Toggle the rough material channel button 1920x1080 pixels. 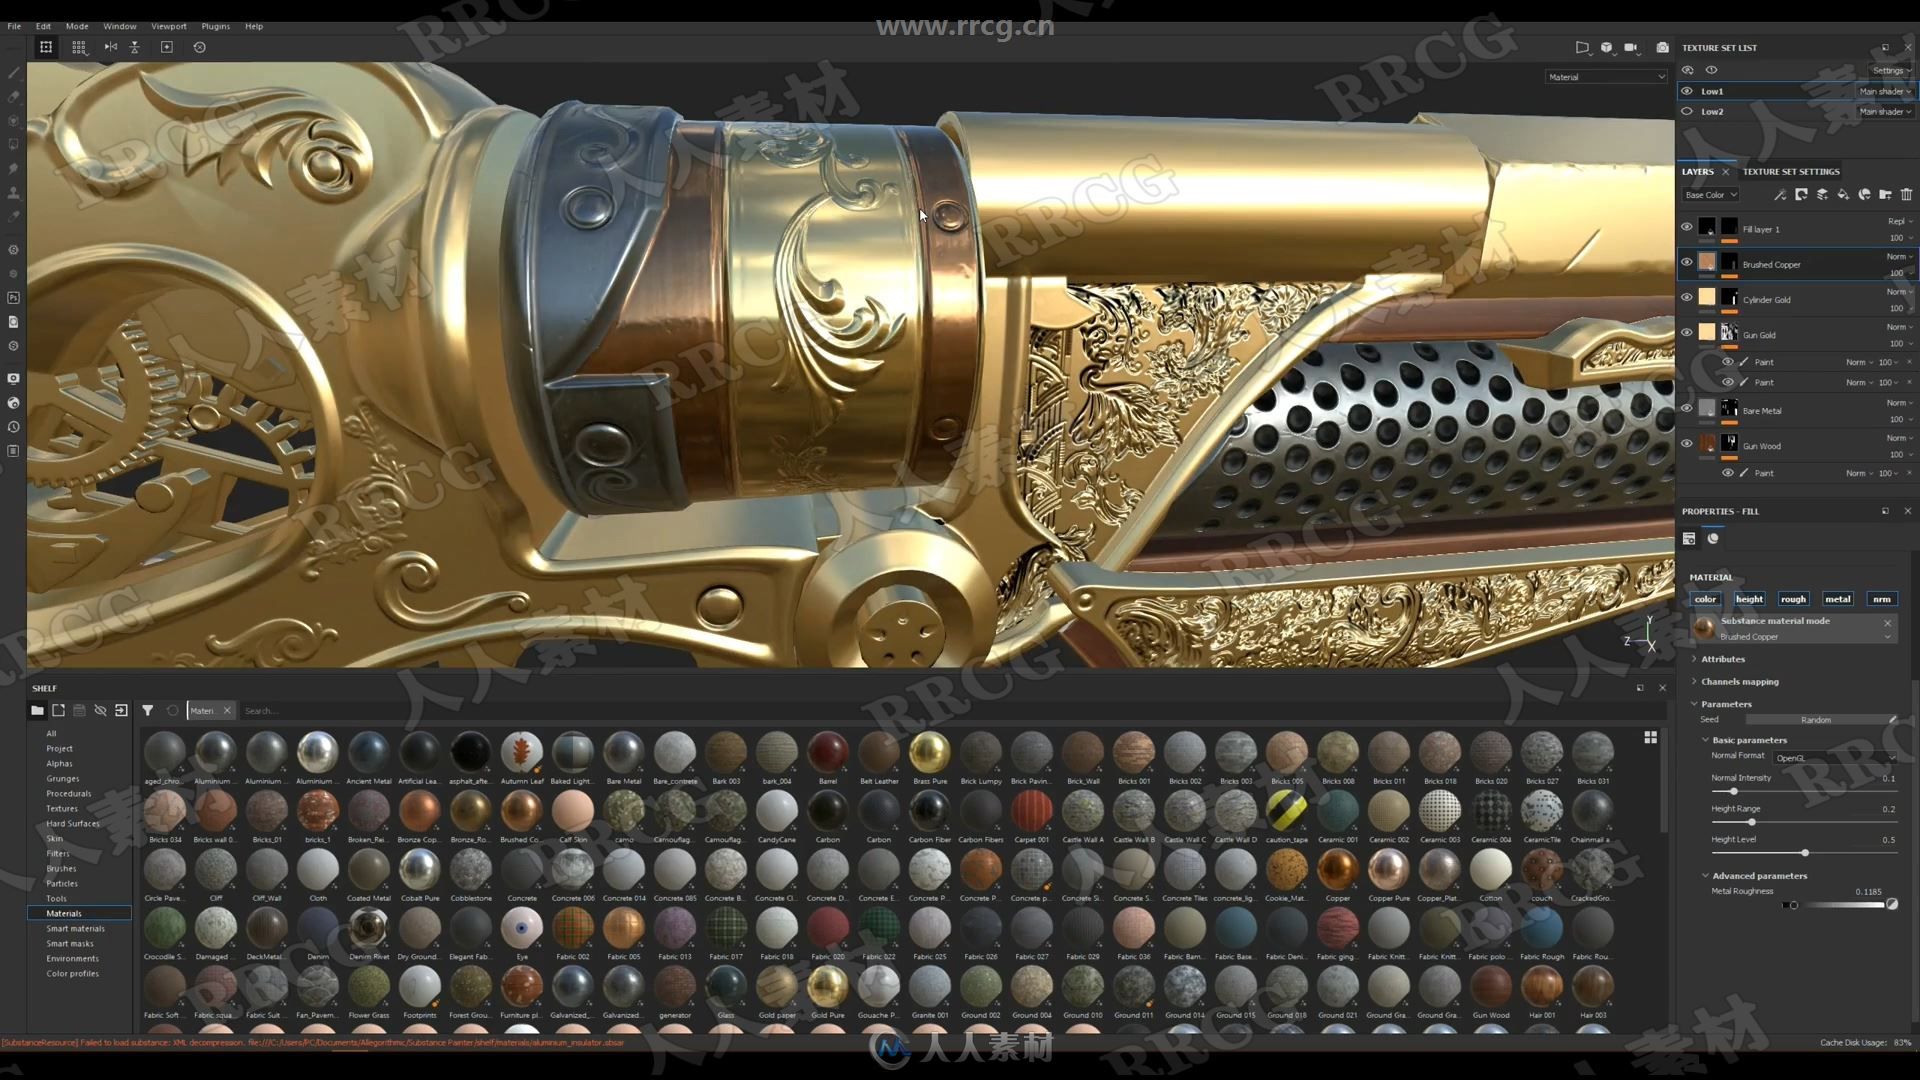[x=1793, y=599]
